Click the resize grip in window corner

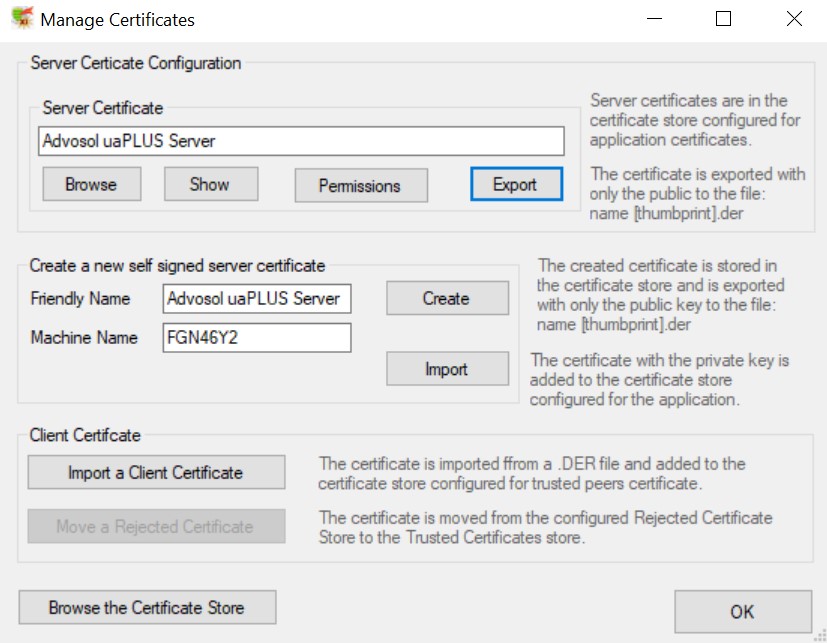819,635
